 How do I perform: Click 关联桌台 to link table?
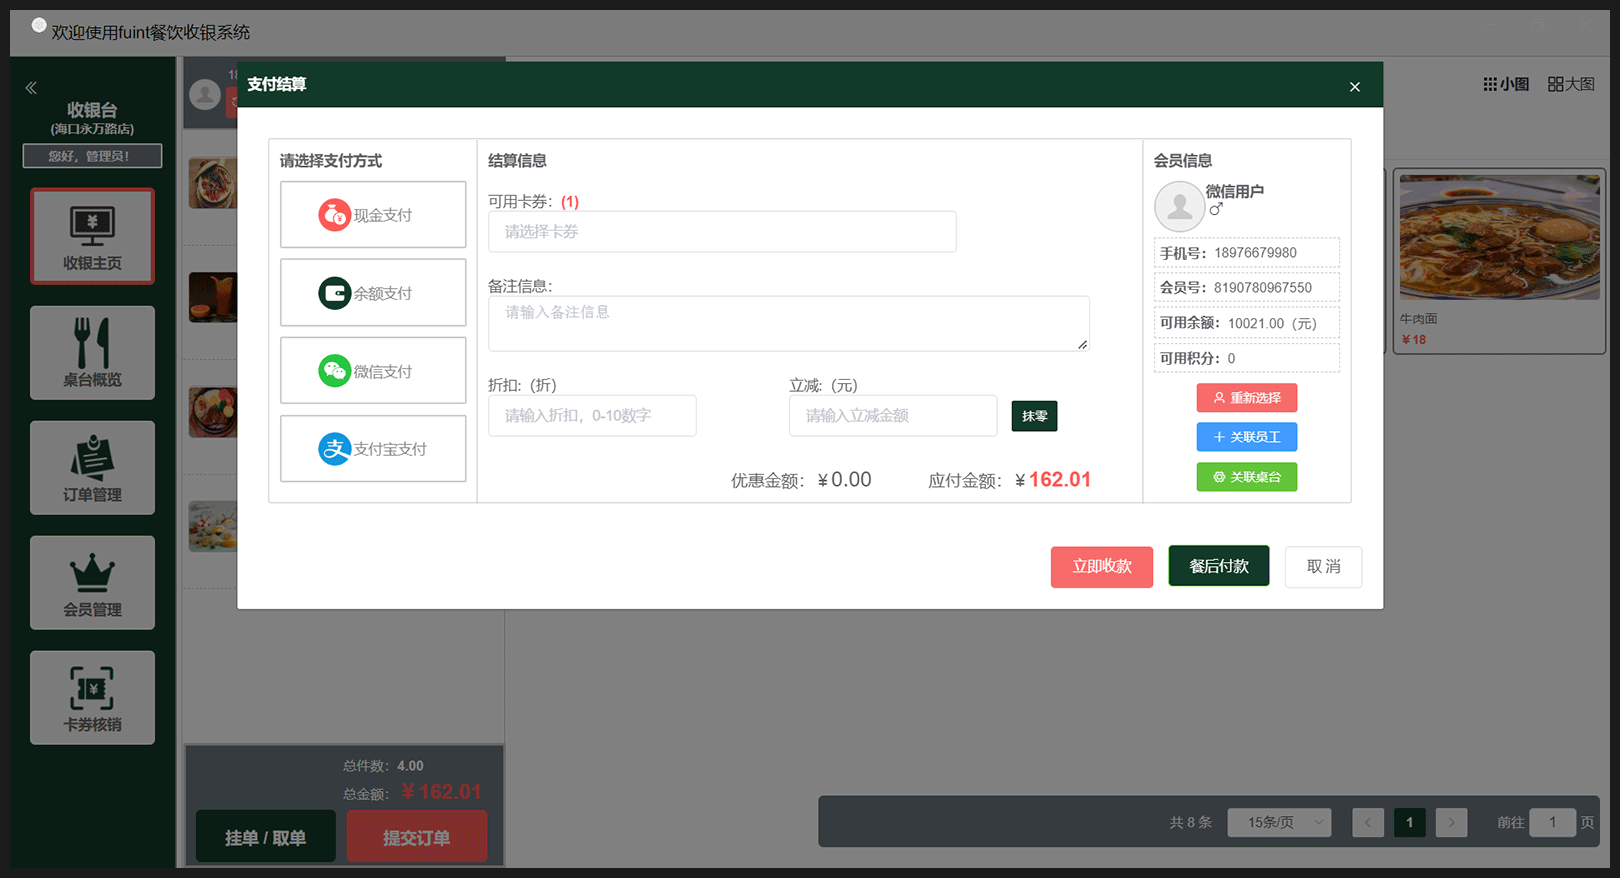1247,477
